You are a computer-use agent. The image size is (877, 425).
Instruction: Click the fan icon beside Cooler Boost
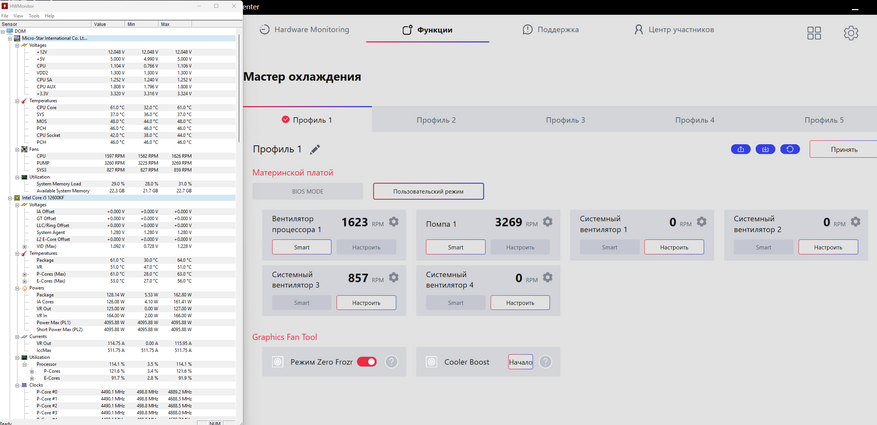[431, 362]
